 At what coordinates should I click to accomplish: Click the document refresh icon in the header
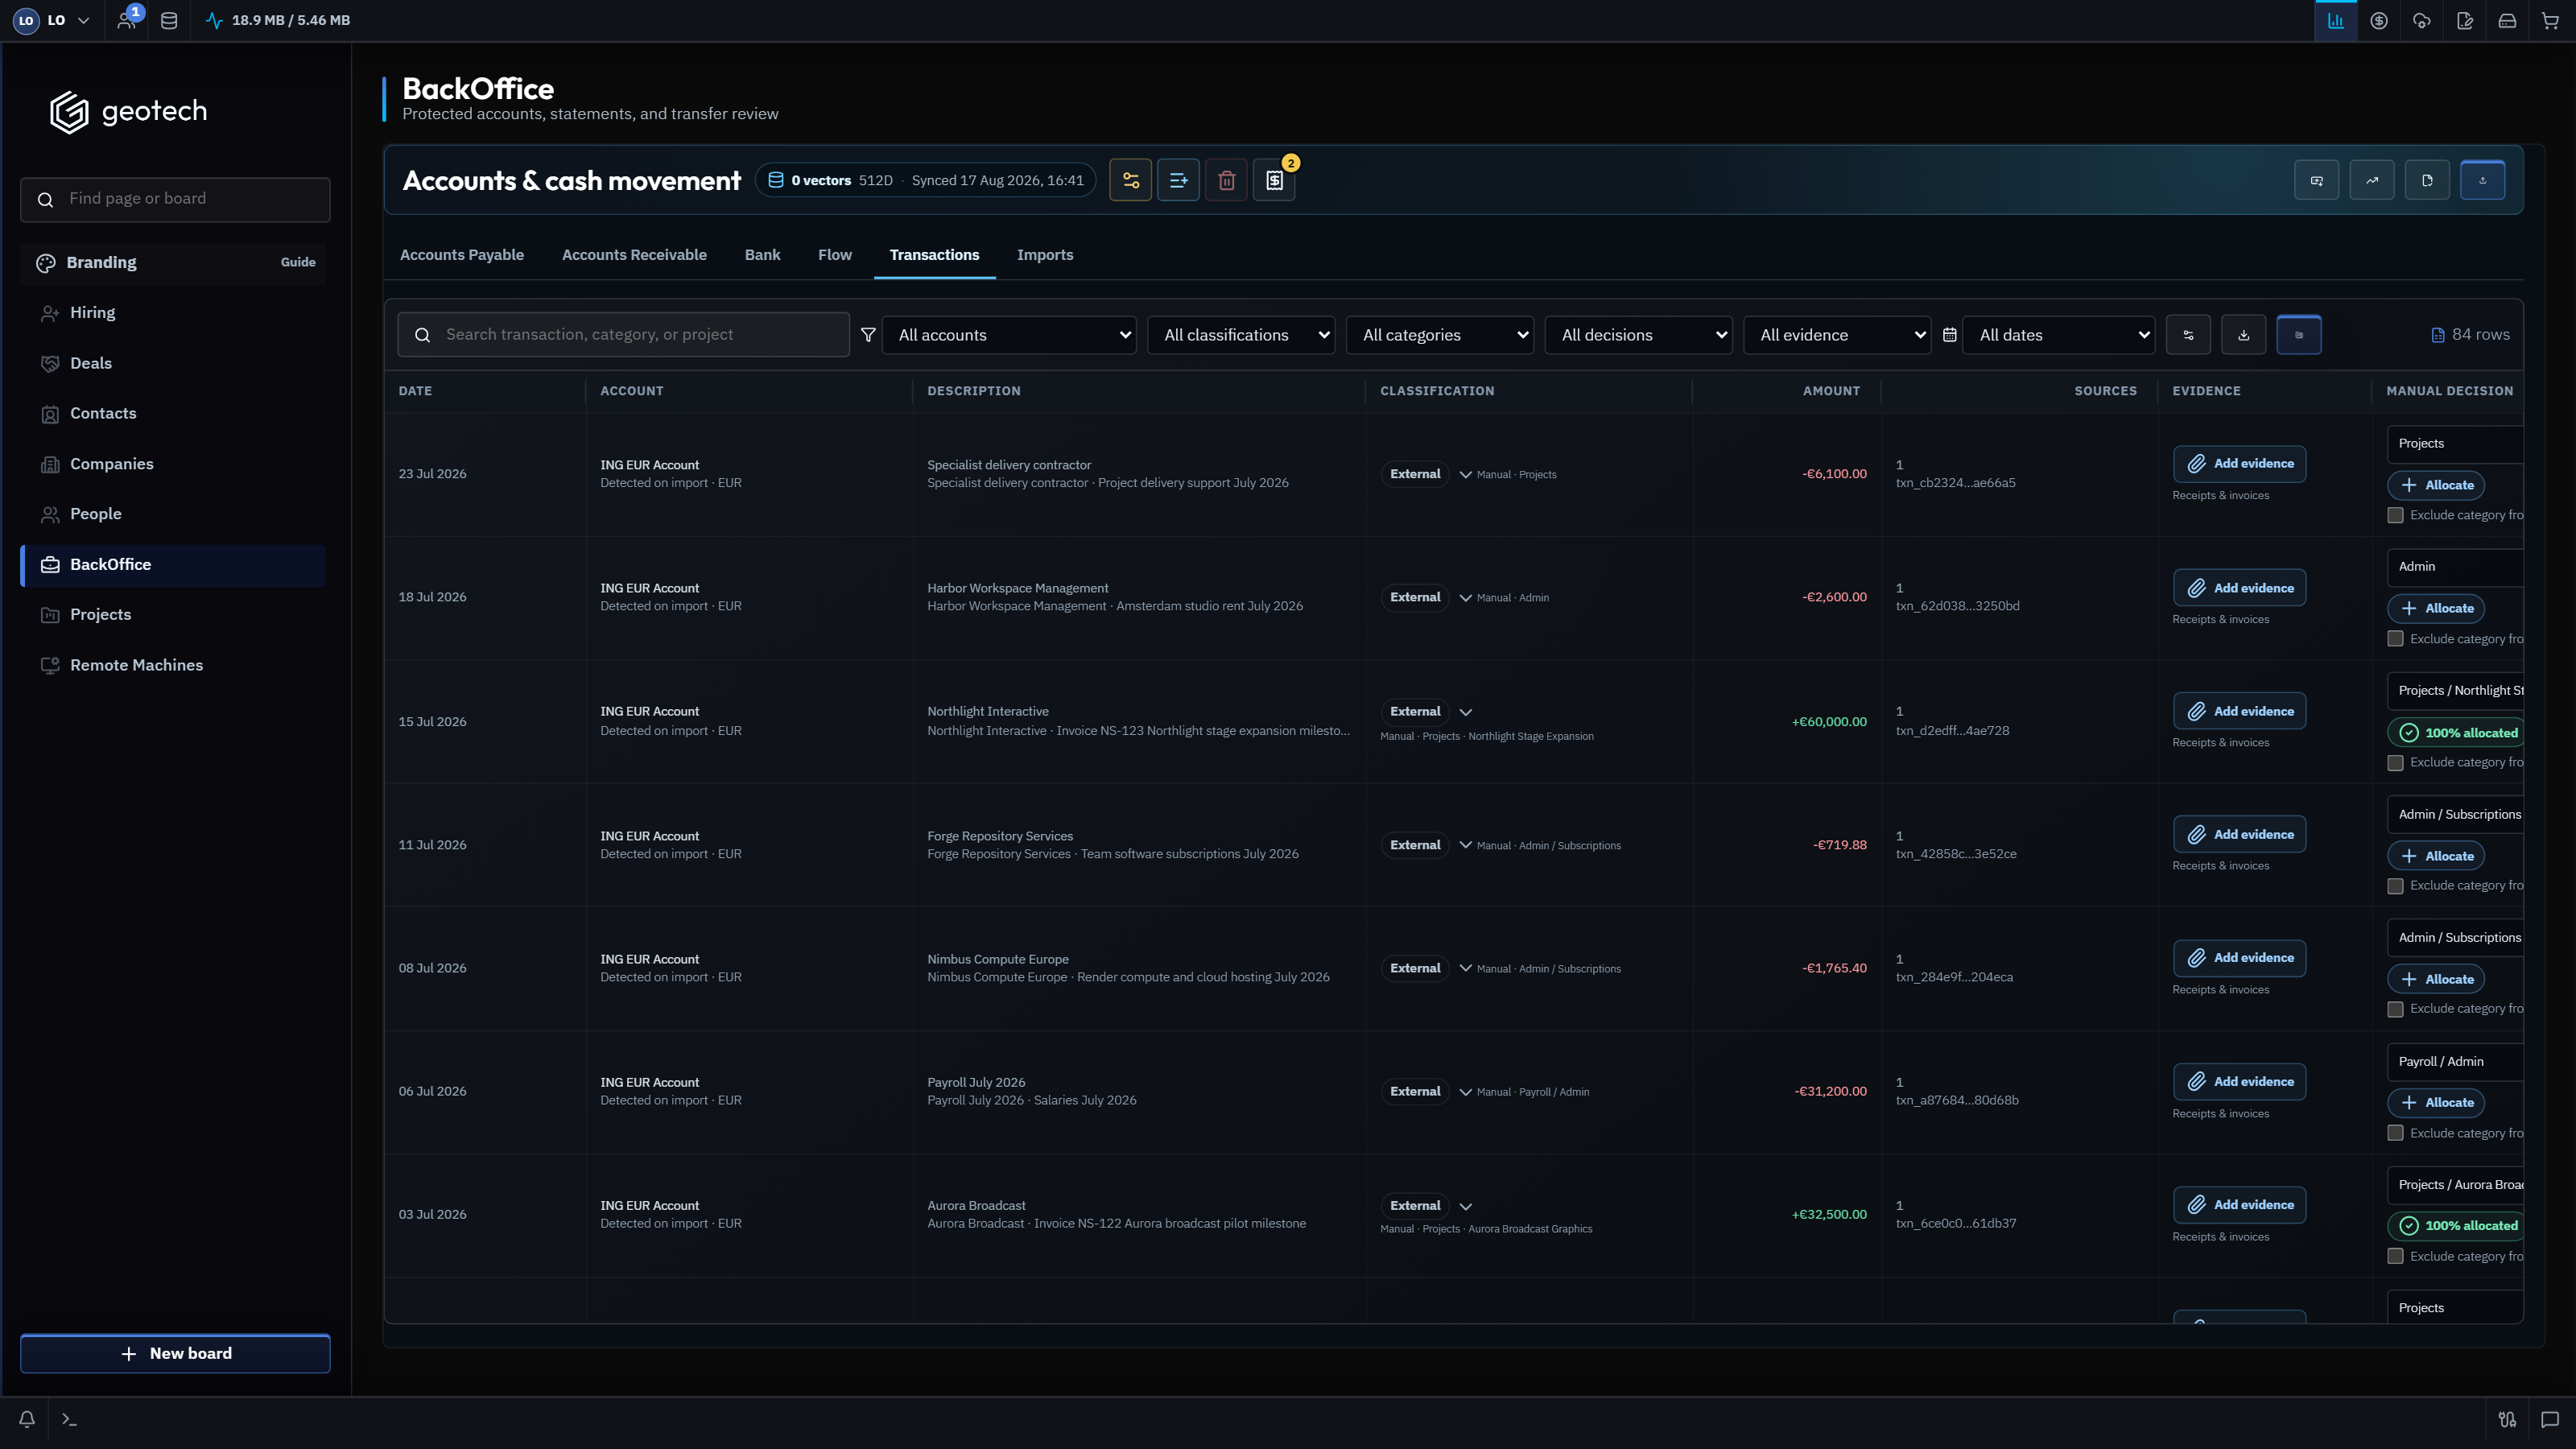pyautogui.click(x=2427, y=180)
